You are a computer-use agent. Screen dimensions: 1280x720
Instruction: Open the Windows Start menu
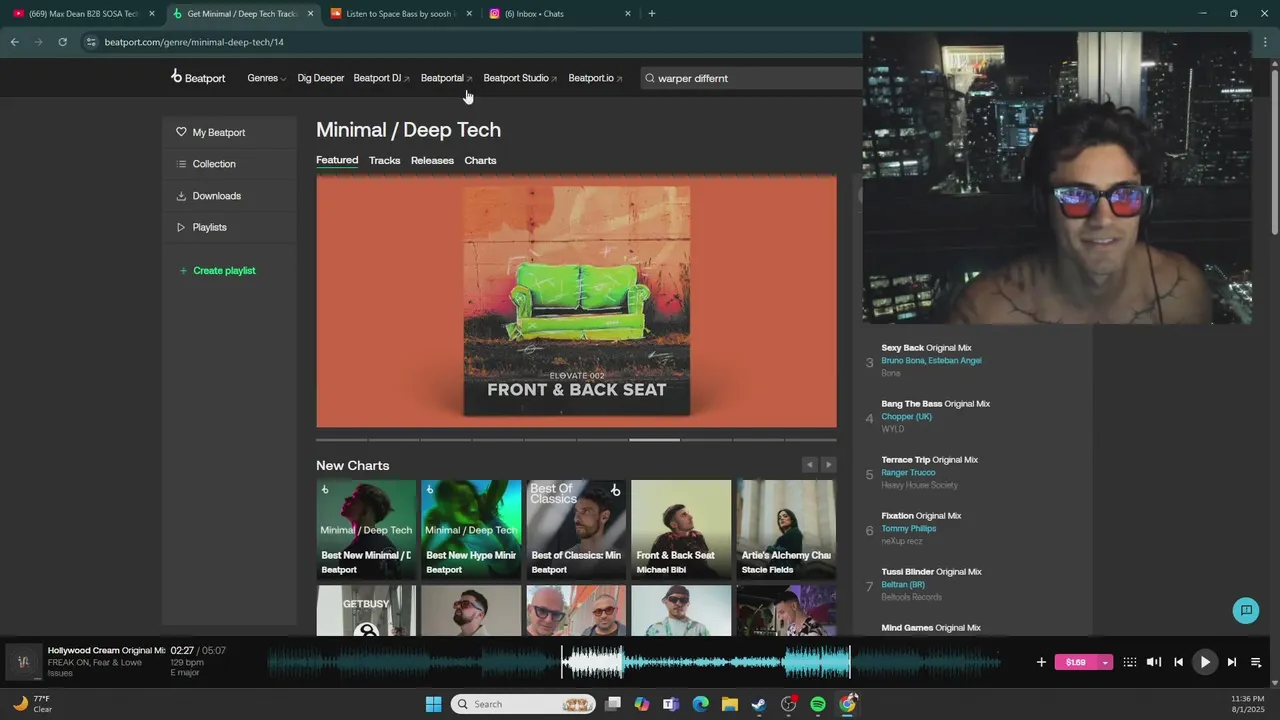pyautogui.click(x=433, y=704)
